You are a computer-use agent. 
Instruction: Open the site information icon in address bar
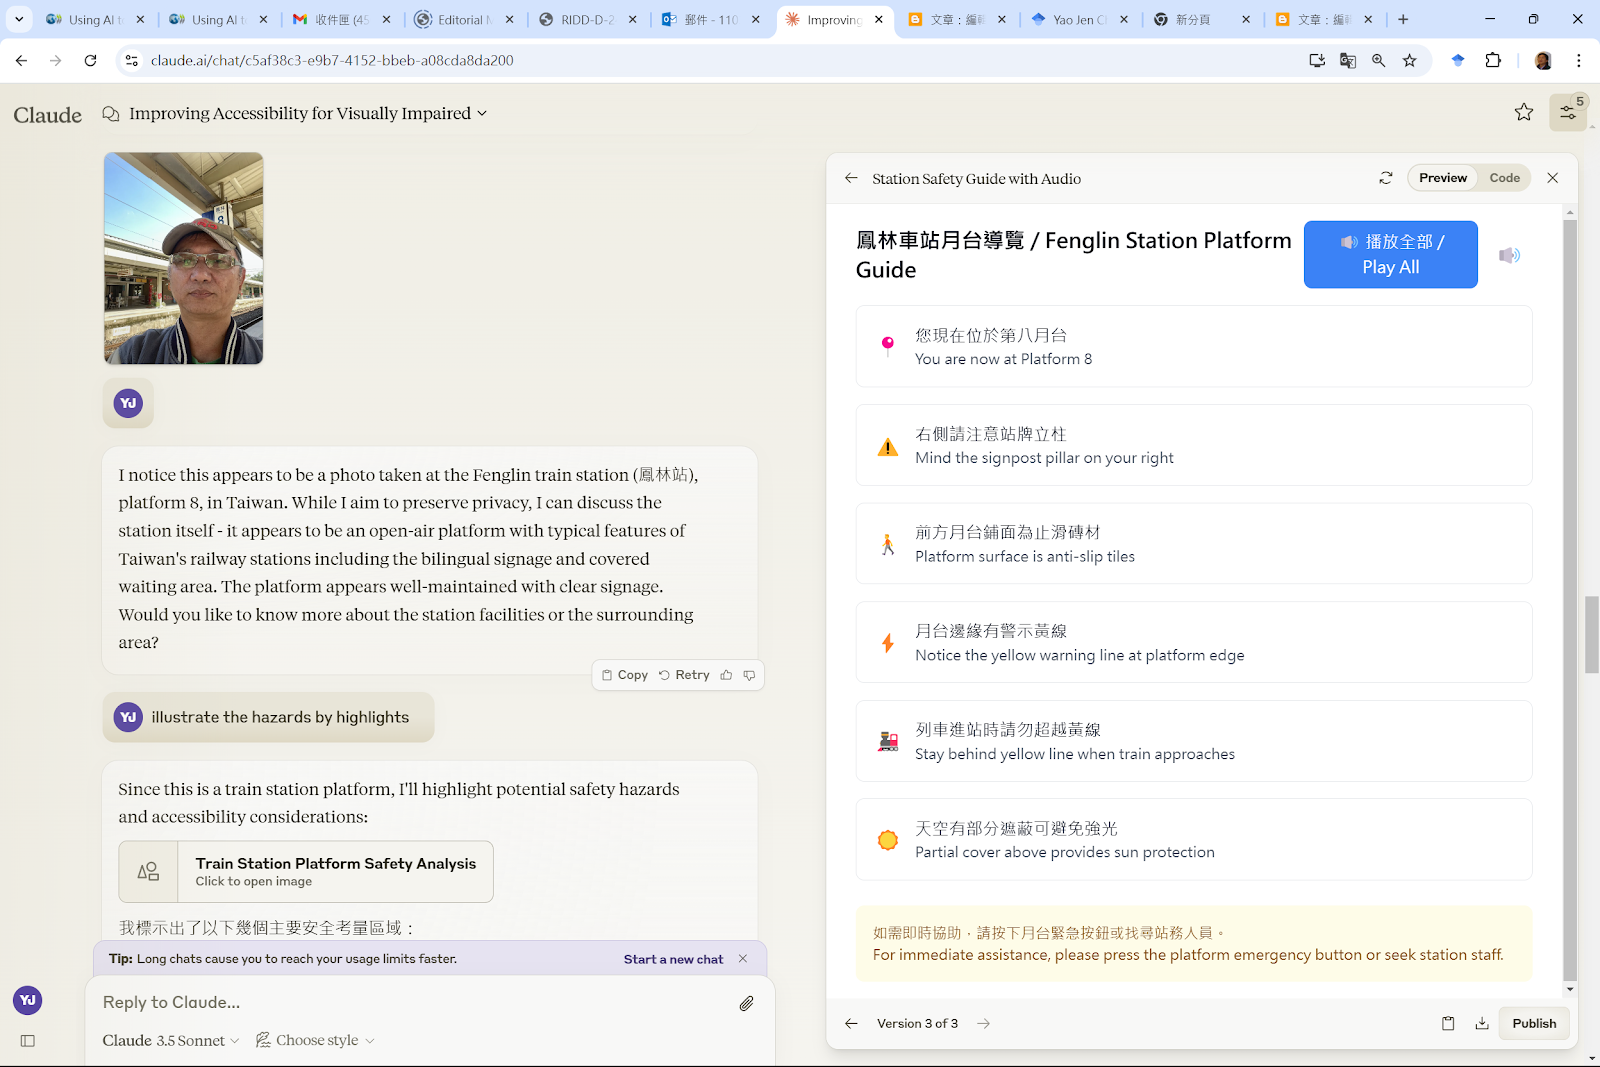131,61
